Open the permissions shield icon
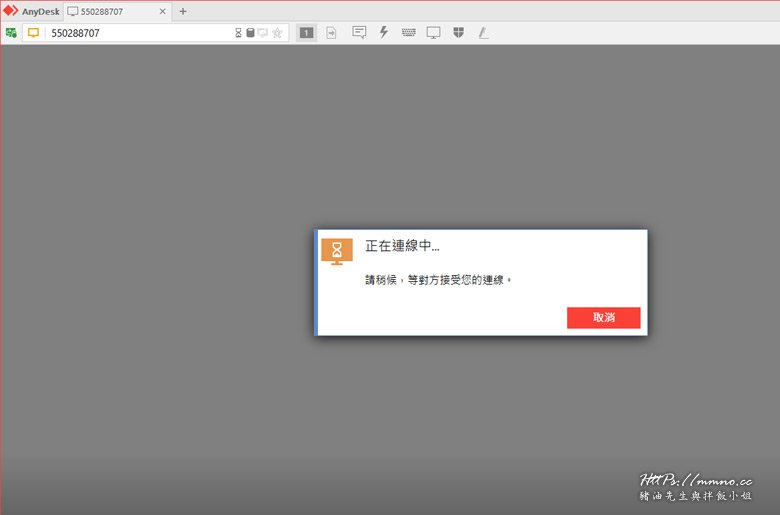Image resolution: width=780 pixels, height=515 pixels. (x=458, y=32)
